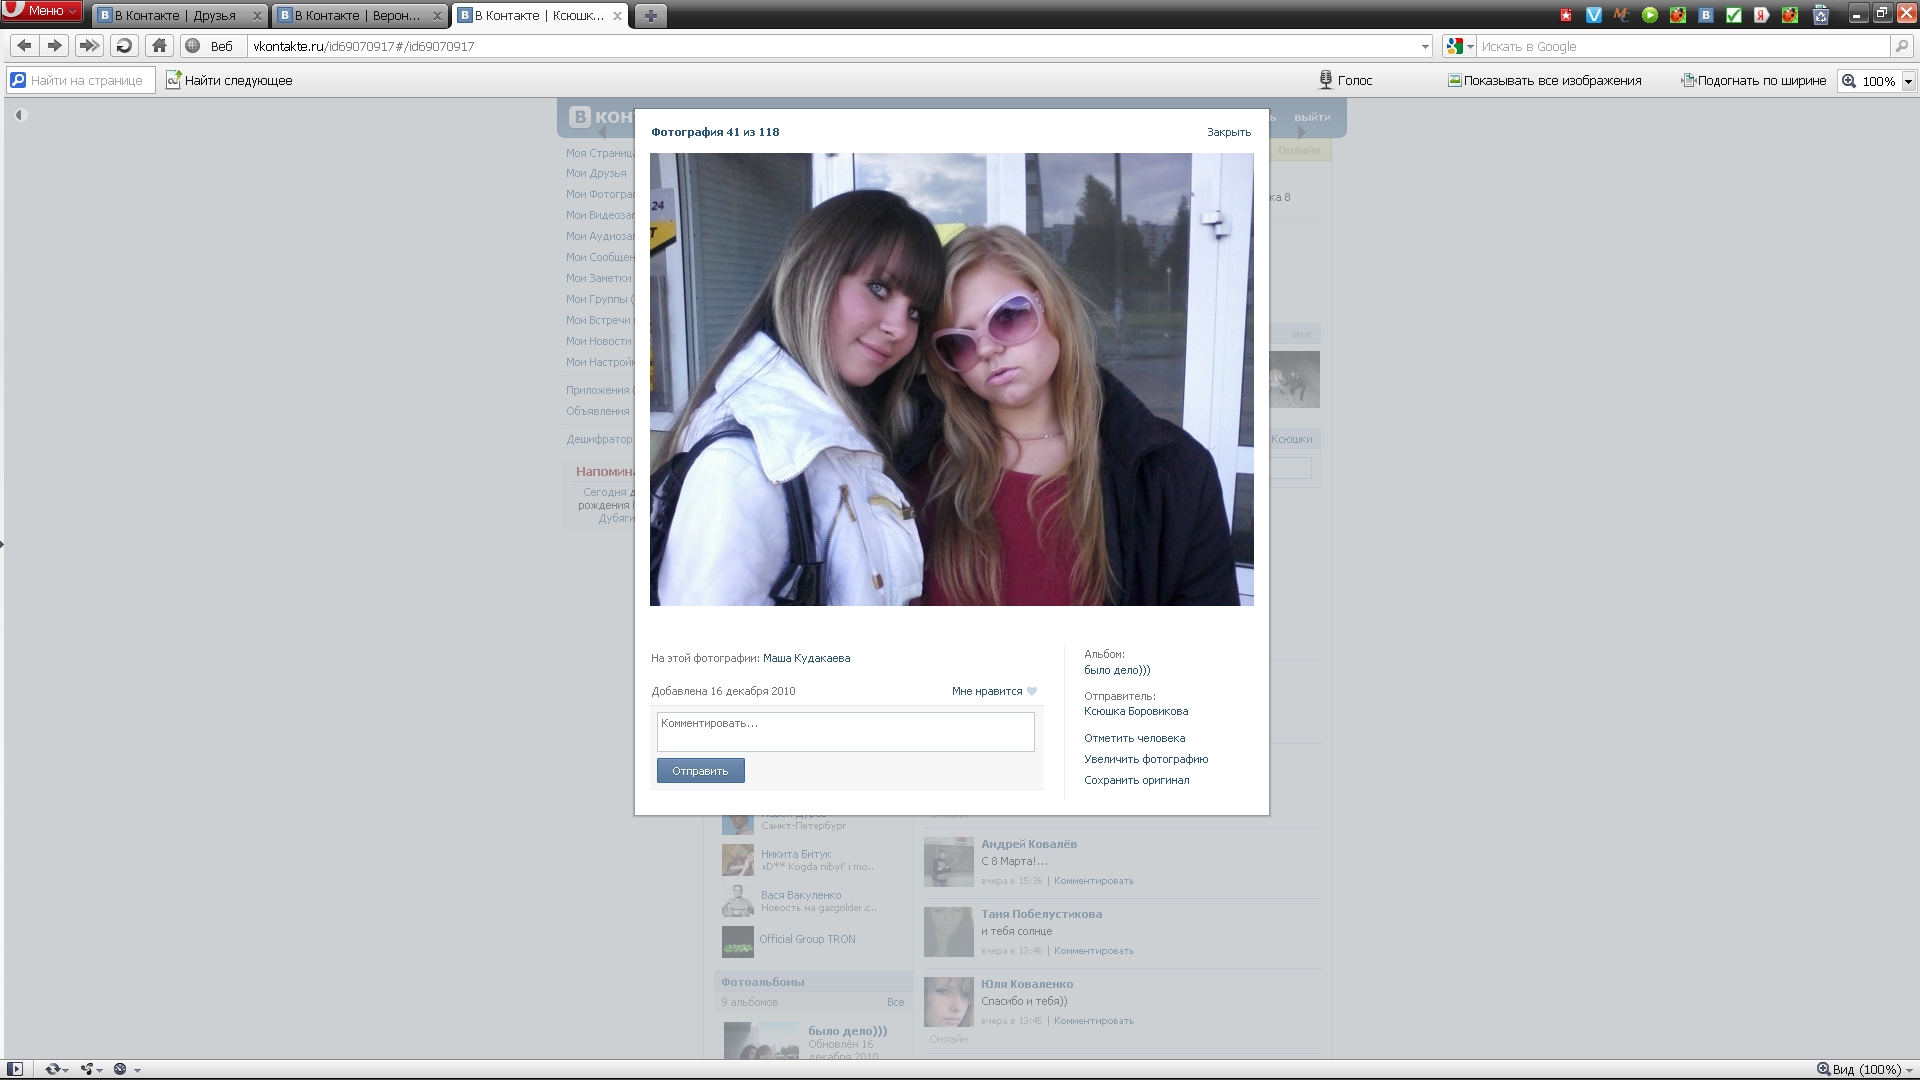This screenshot has height=1080, width=1920.
Task: Open 'Мои Друзья' in VK sidebar
Action: [596, 173]
